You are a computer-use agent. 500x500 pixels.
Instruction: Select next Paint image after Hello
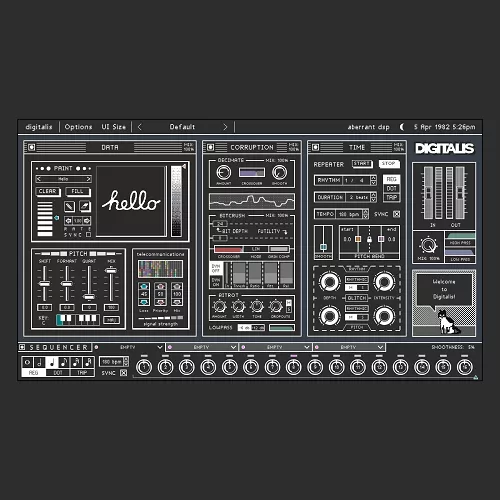click(88, 179)
